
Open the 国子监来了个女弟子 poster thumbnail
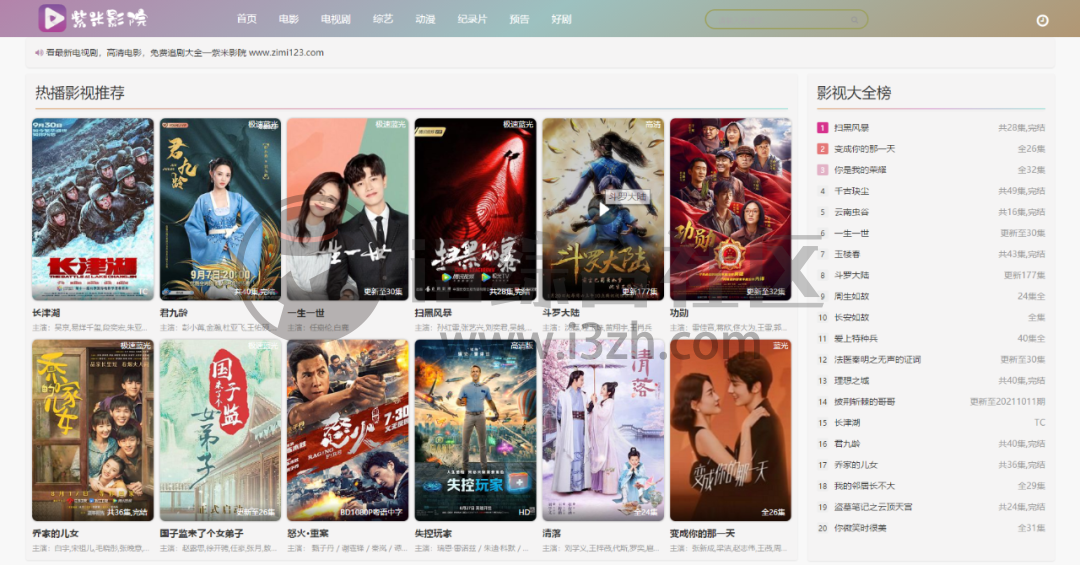(220, 430)
